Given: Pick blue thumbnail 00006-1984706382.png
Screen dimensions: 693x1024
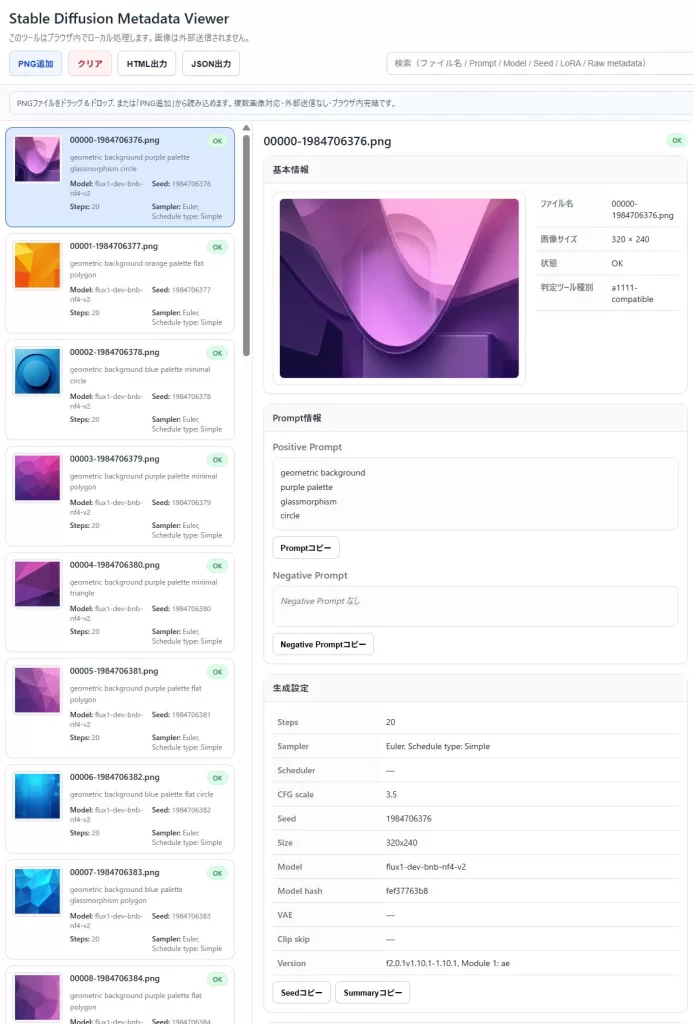Looking at the screenshot, I should [x=38, y=796].
